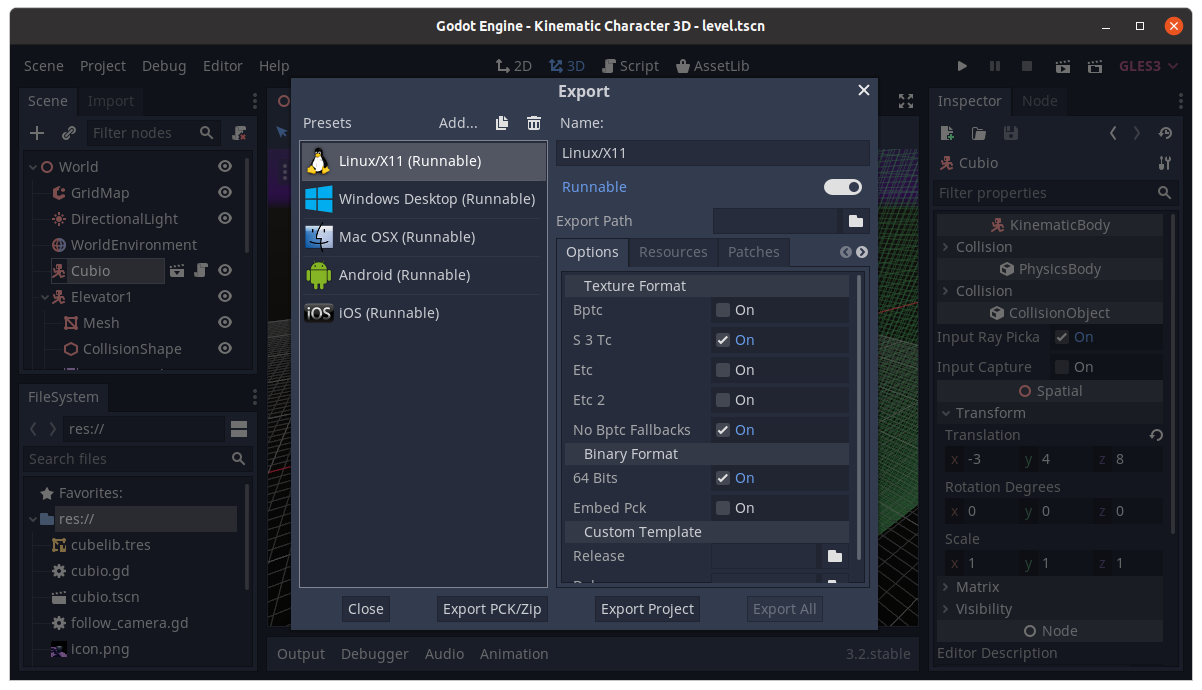This screenshot has width=1202, height=690.
Task: Open Inspector history list icon
Action: tap(1164, 133)
